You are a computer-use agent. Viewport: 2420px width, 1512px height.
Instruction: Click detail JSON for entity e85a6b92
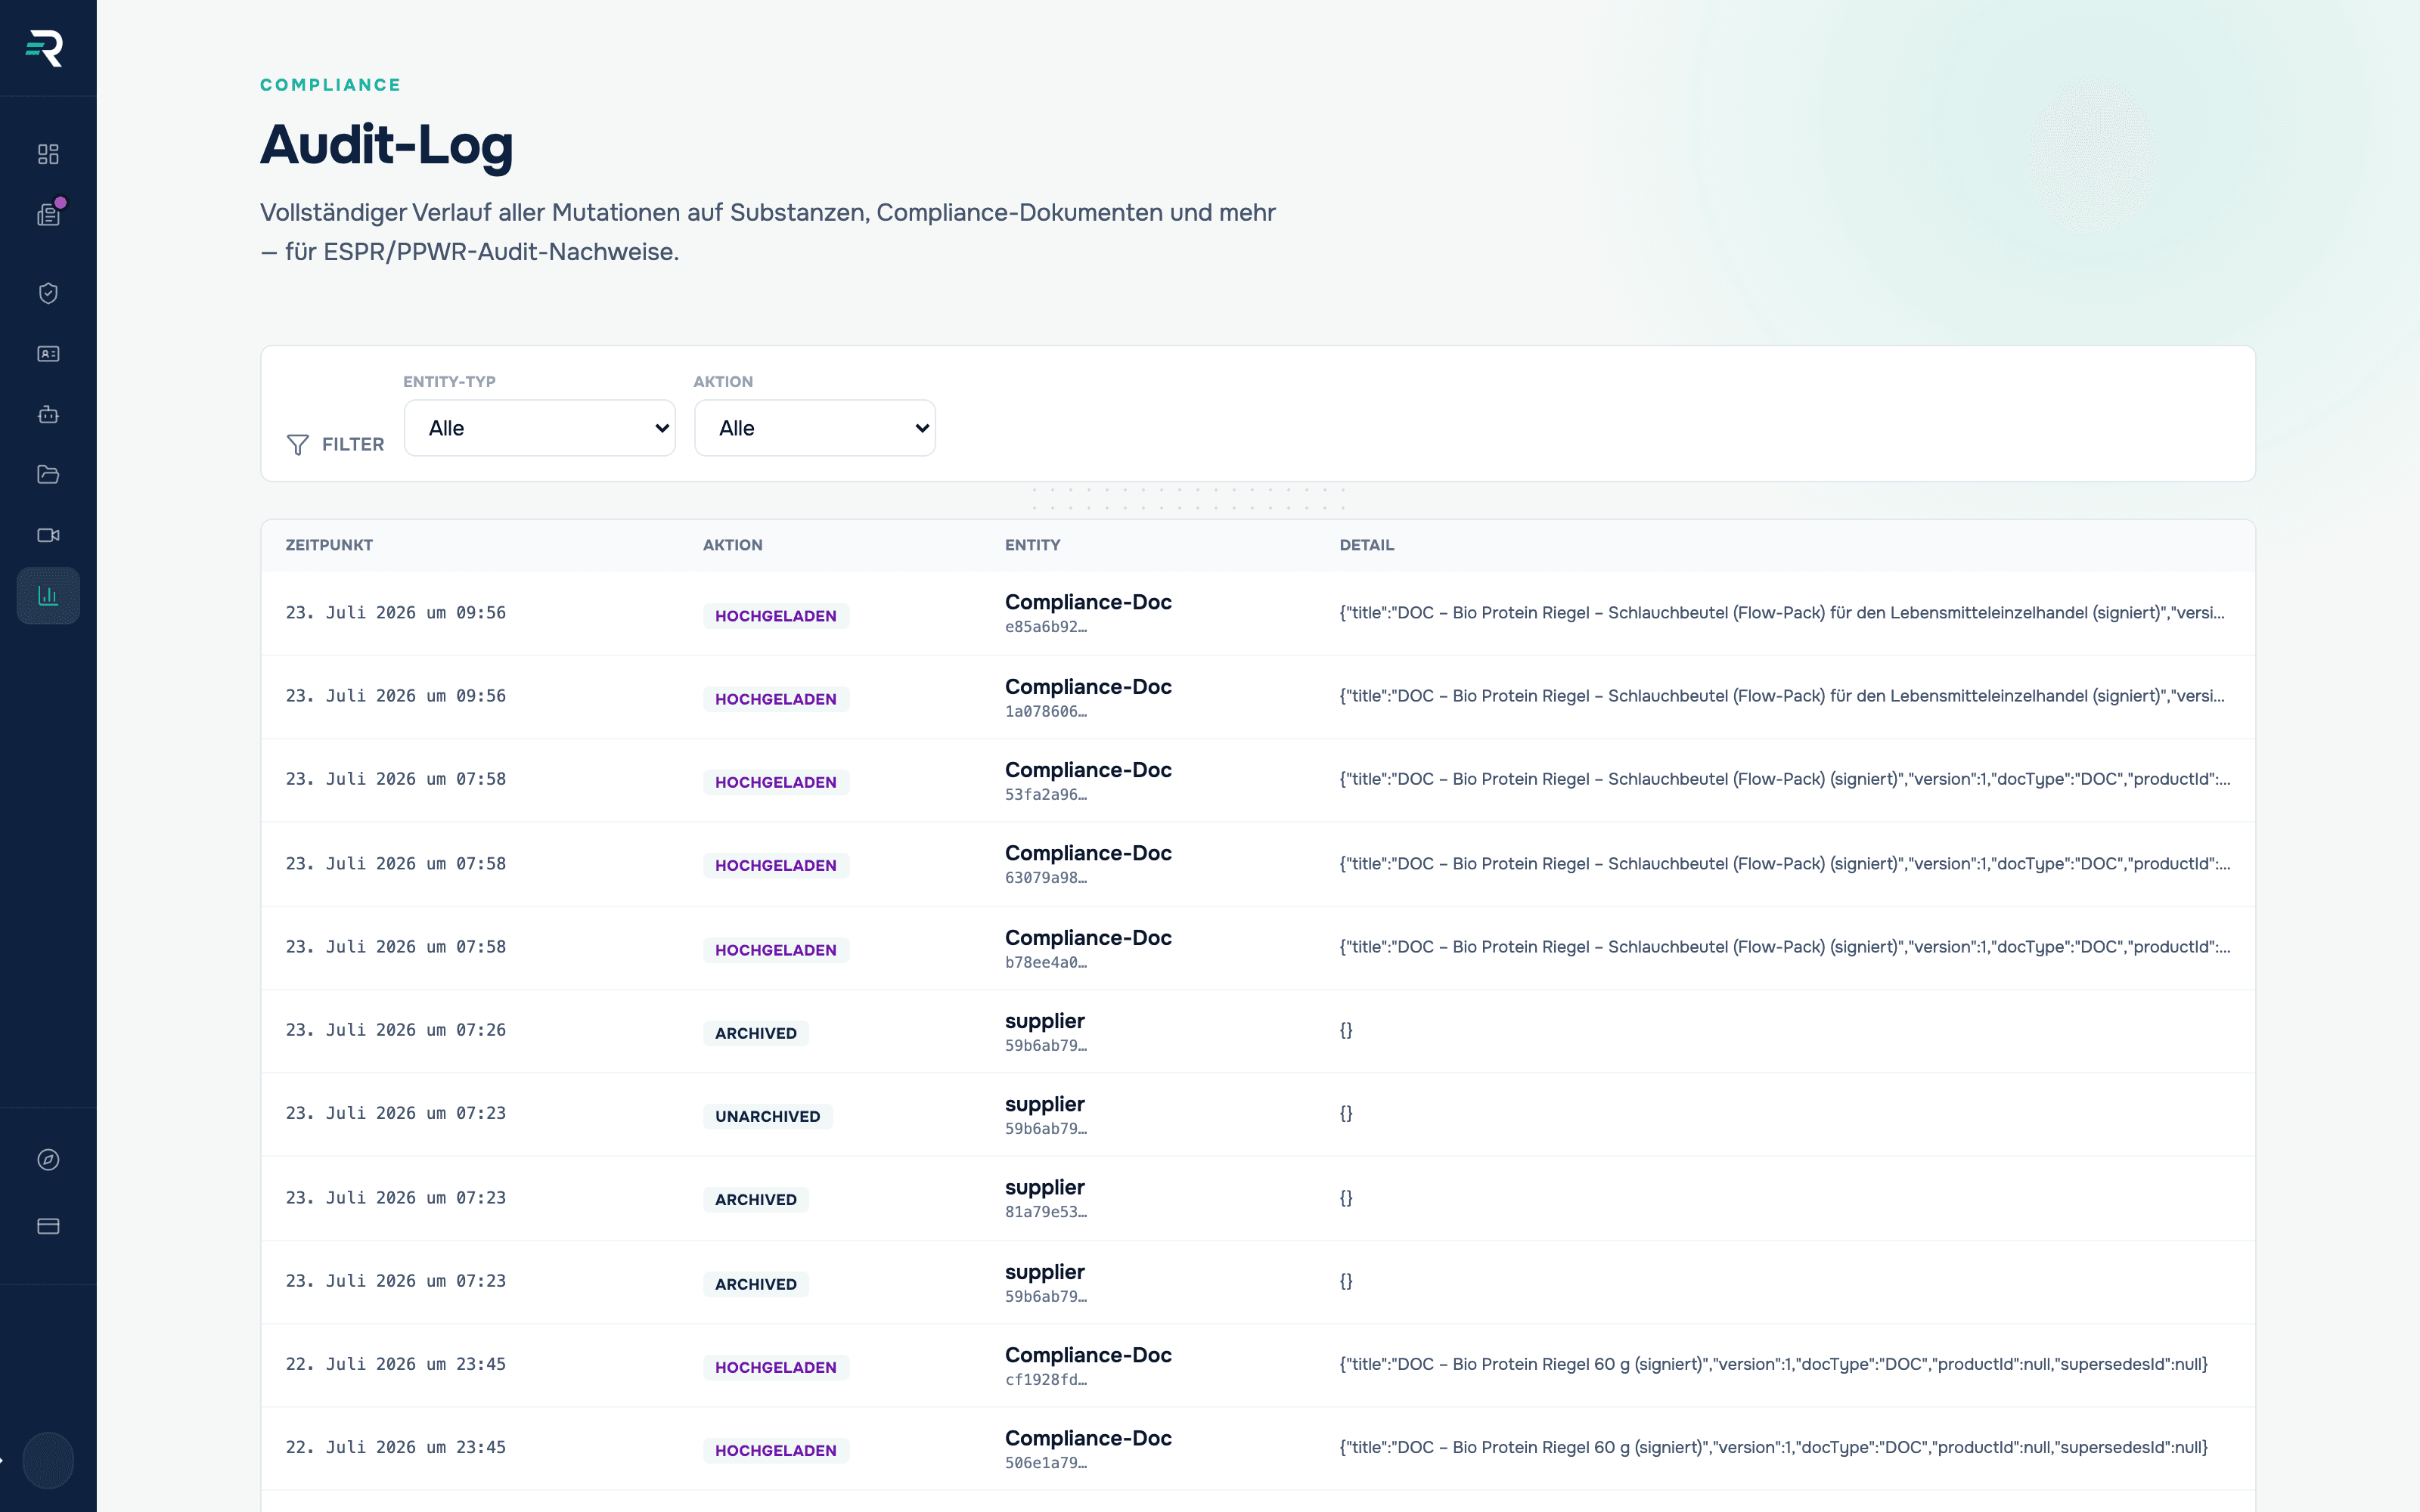(1782, 613)
